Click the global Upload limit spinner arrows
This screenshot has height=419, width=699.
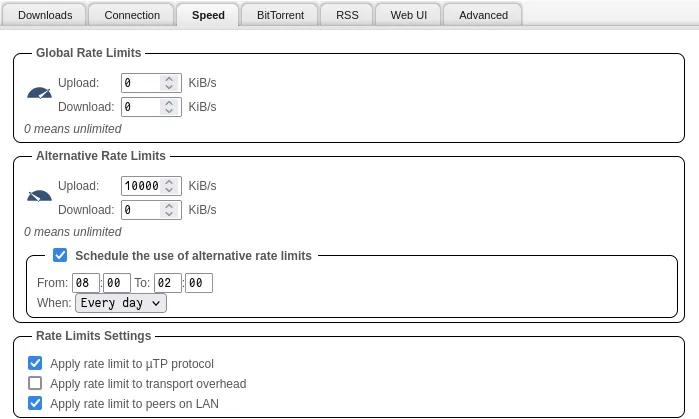click(170, 83)
